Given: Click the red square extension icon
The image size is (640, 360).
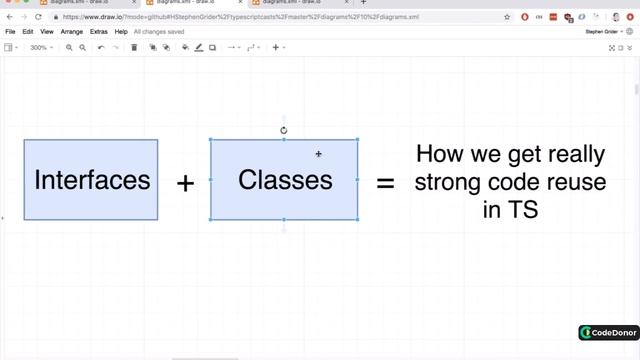Looking at the screenshot, I should click(x=553, y=17).
